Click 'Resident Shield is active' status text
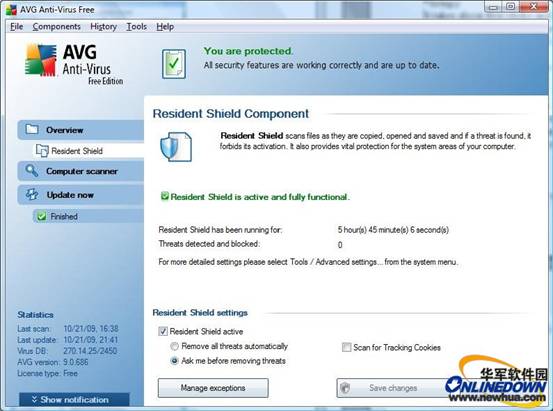 tap(260, 197)
